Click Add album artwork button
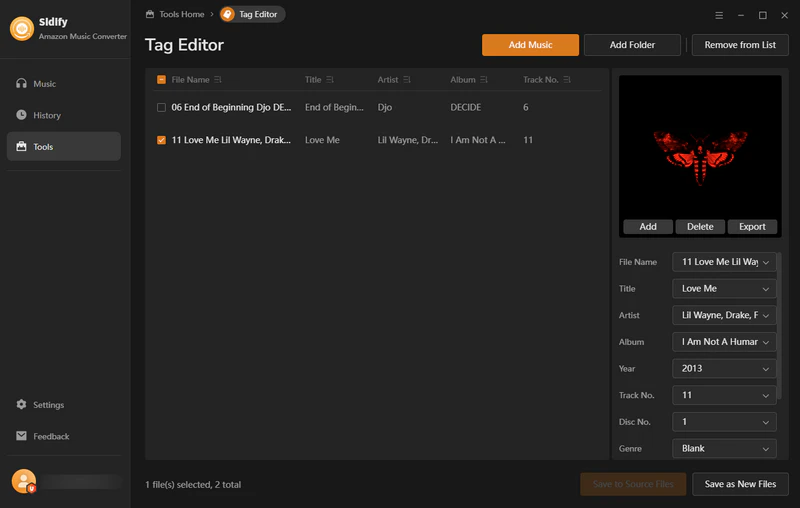The image size is (800, 508). pos(648,226)
